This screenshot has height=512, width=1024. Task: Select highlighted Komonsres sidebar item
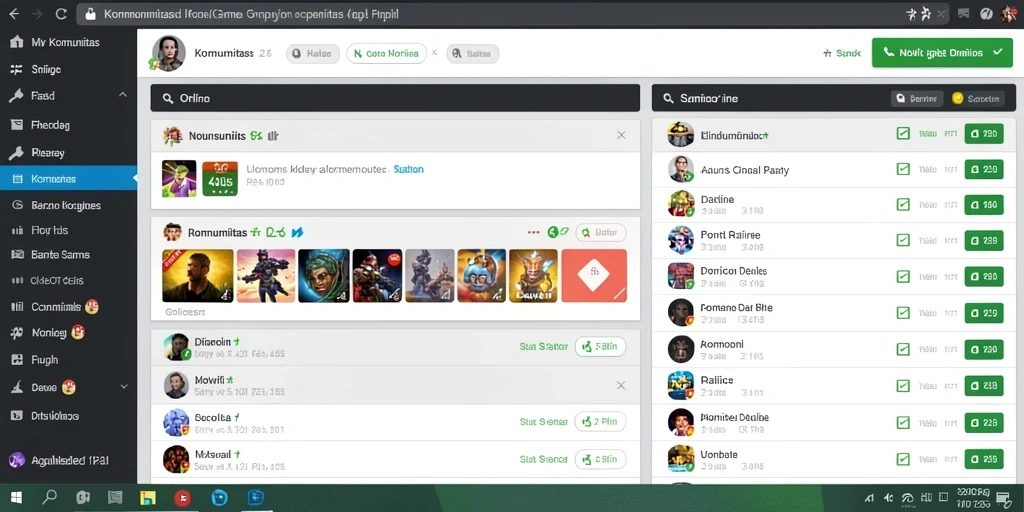69,178
